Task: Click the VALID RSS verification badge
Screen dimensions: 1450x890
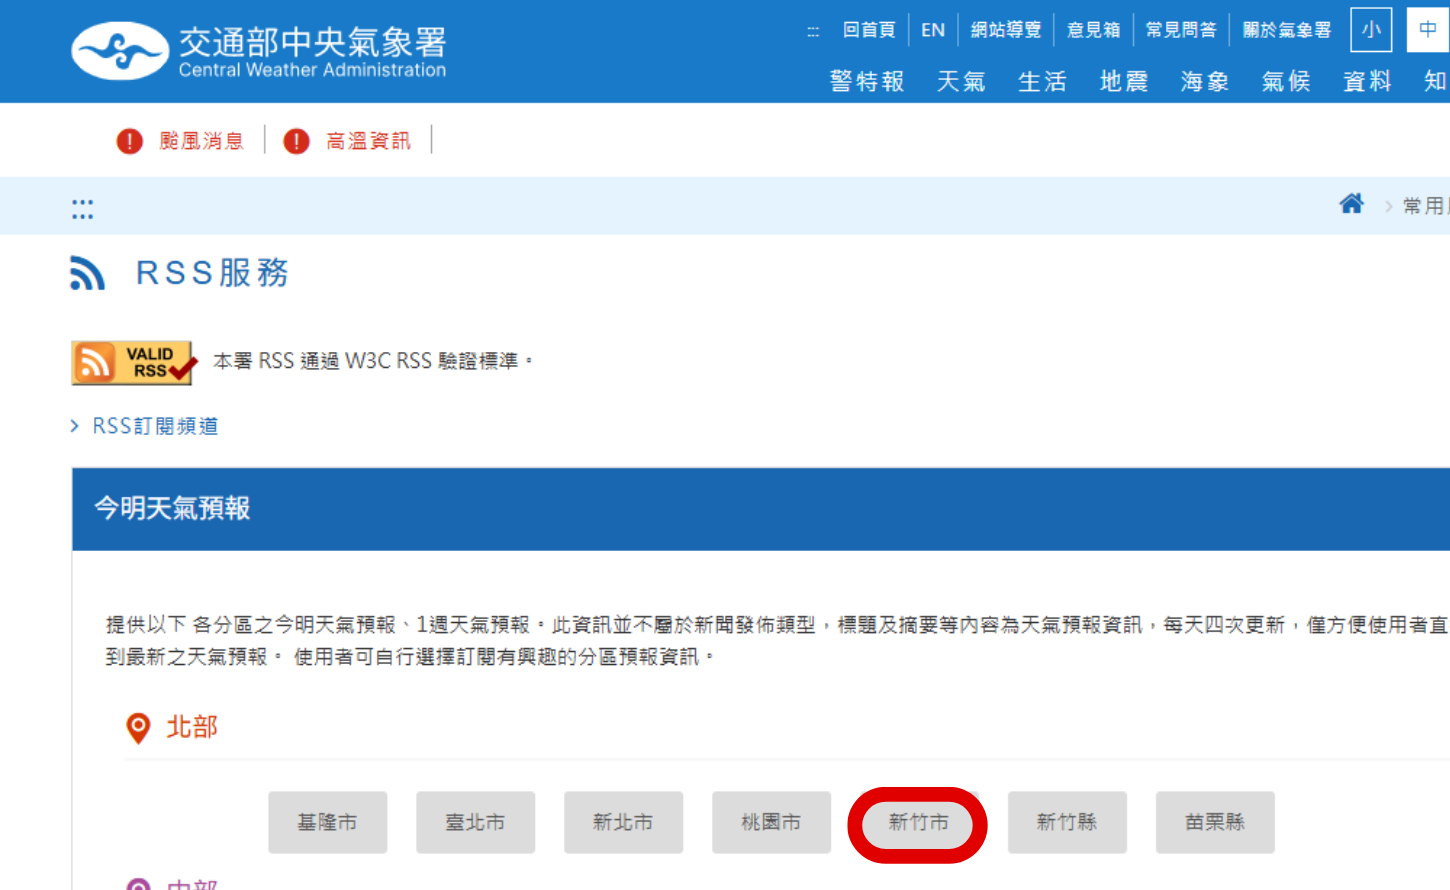Action: 132,362
